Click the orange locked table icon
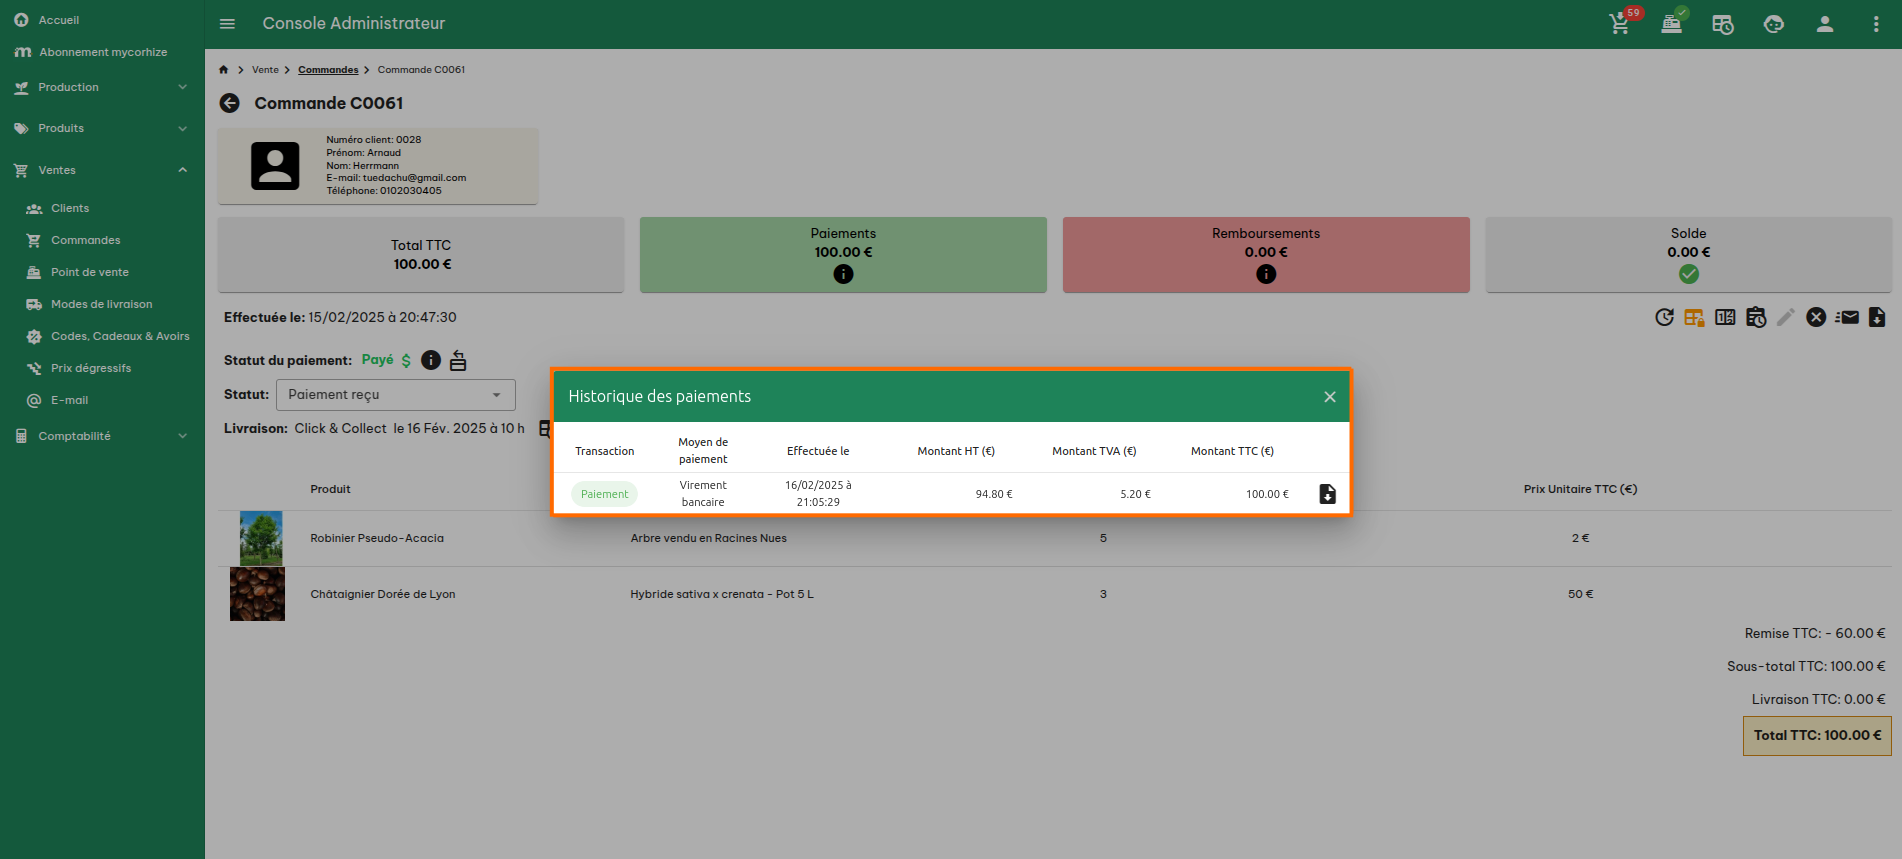Image resolution: width=1902 pixels, height=859 pixels. tap(1694, 317)
